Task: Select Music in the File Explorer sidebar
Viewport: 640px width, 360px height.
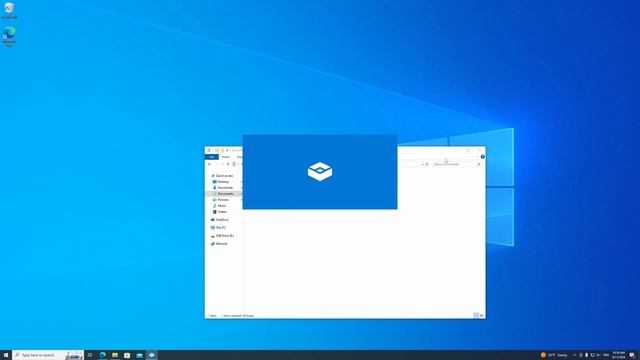Action: click(220, 206)
